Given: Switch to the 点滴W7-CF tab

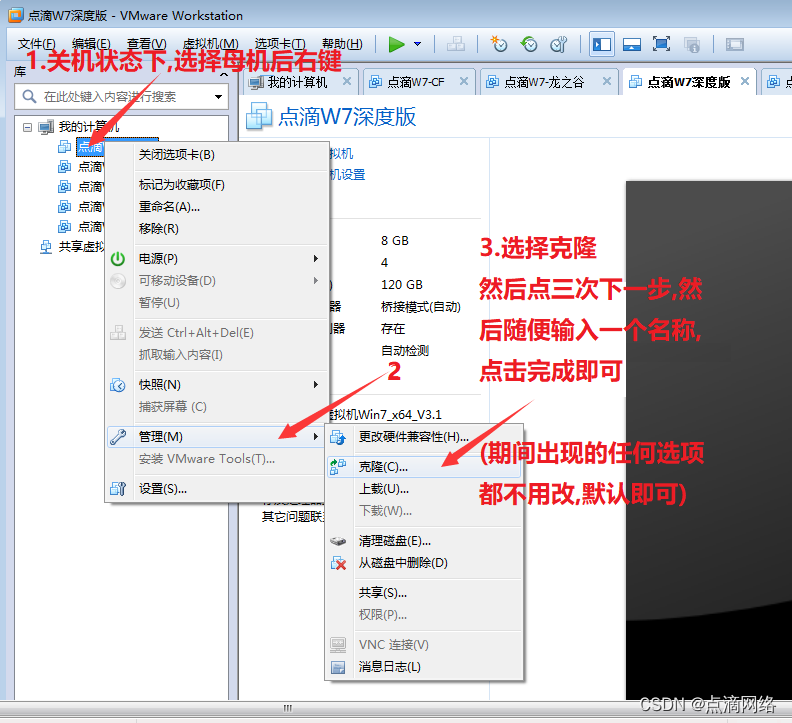Looking at the screenshot, I should pyautogui.click(x=416, y=82).
